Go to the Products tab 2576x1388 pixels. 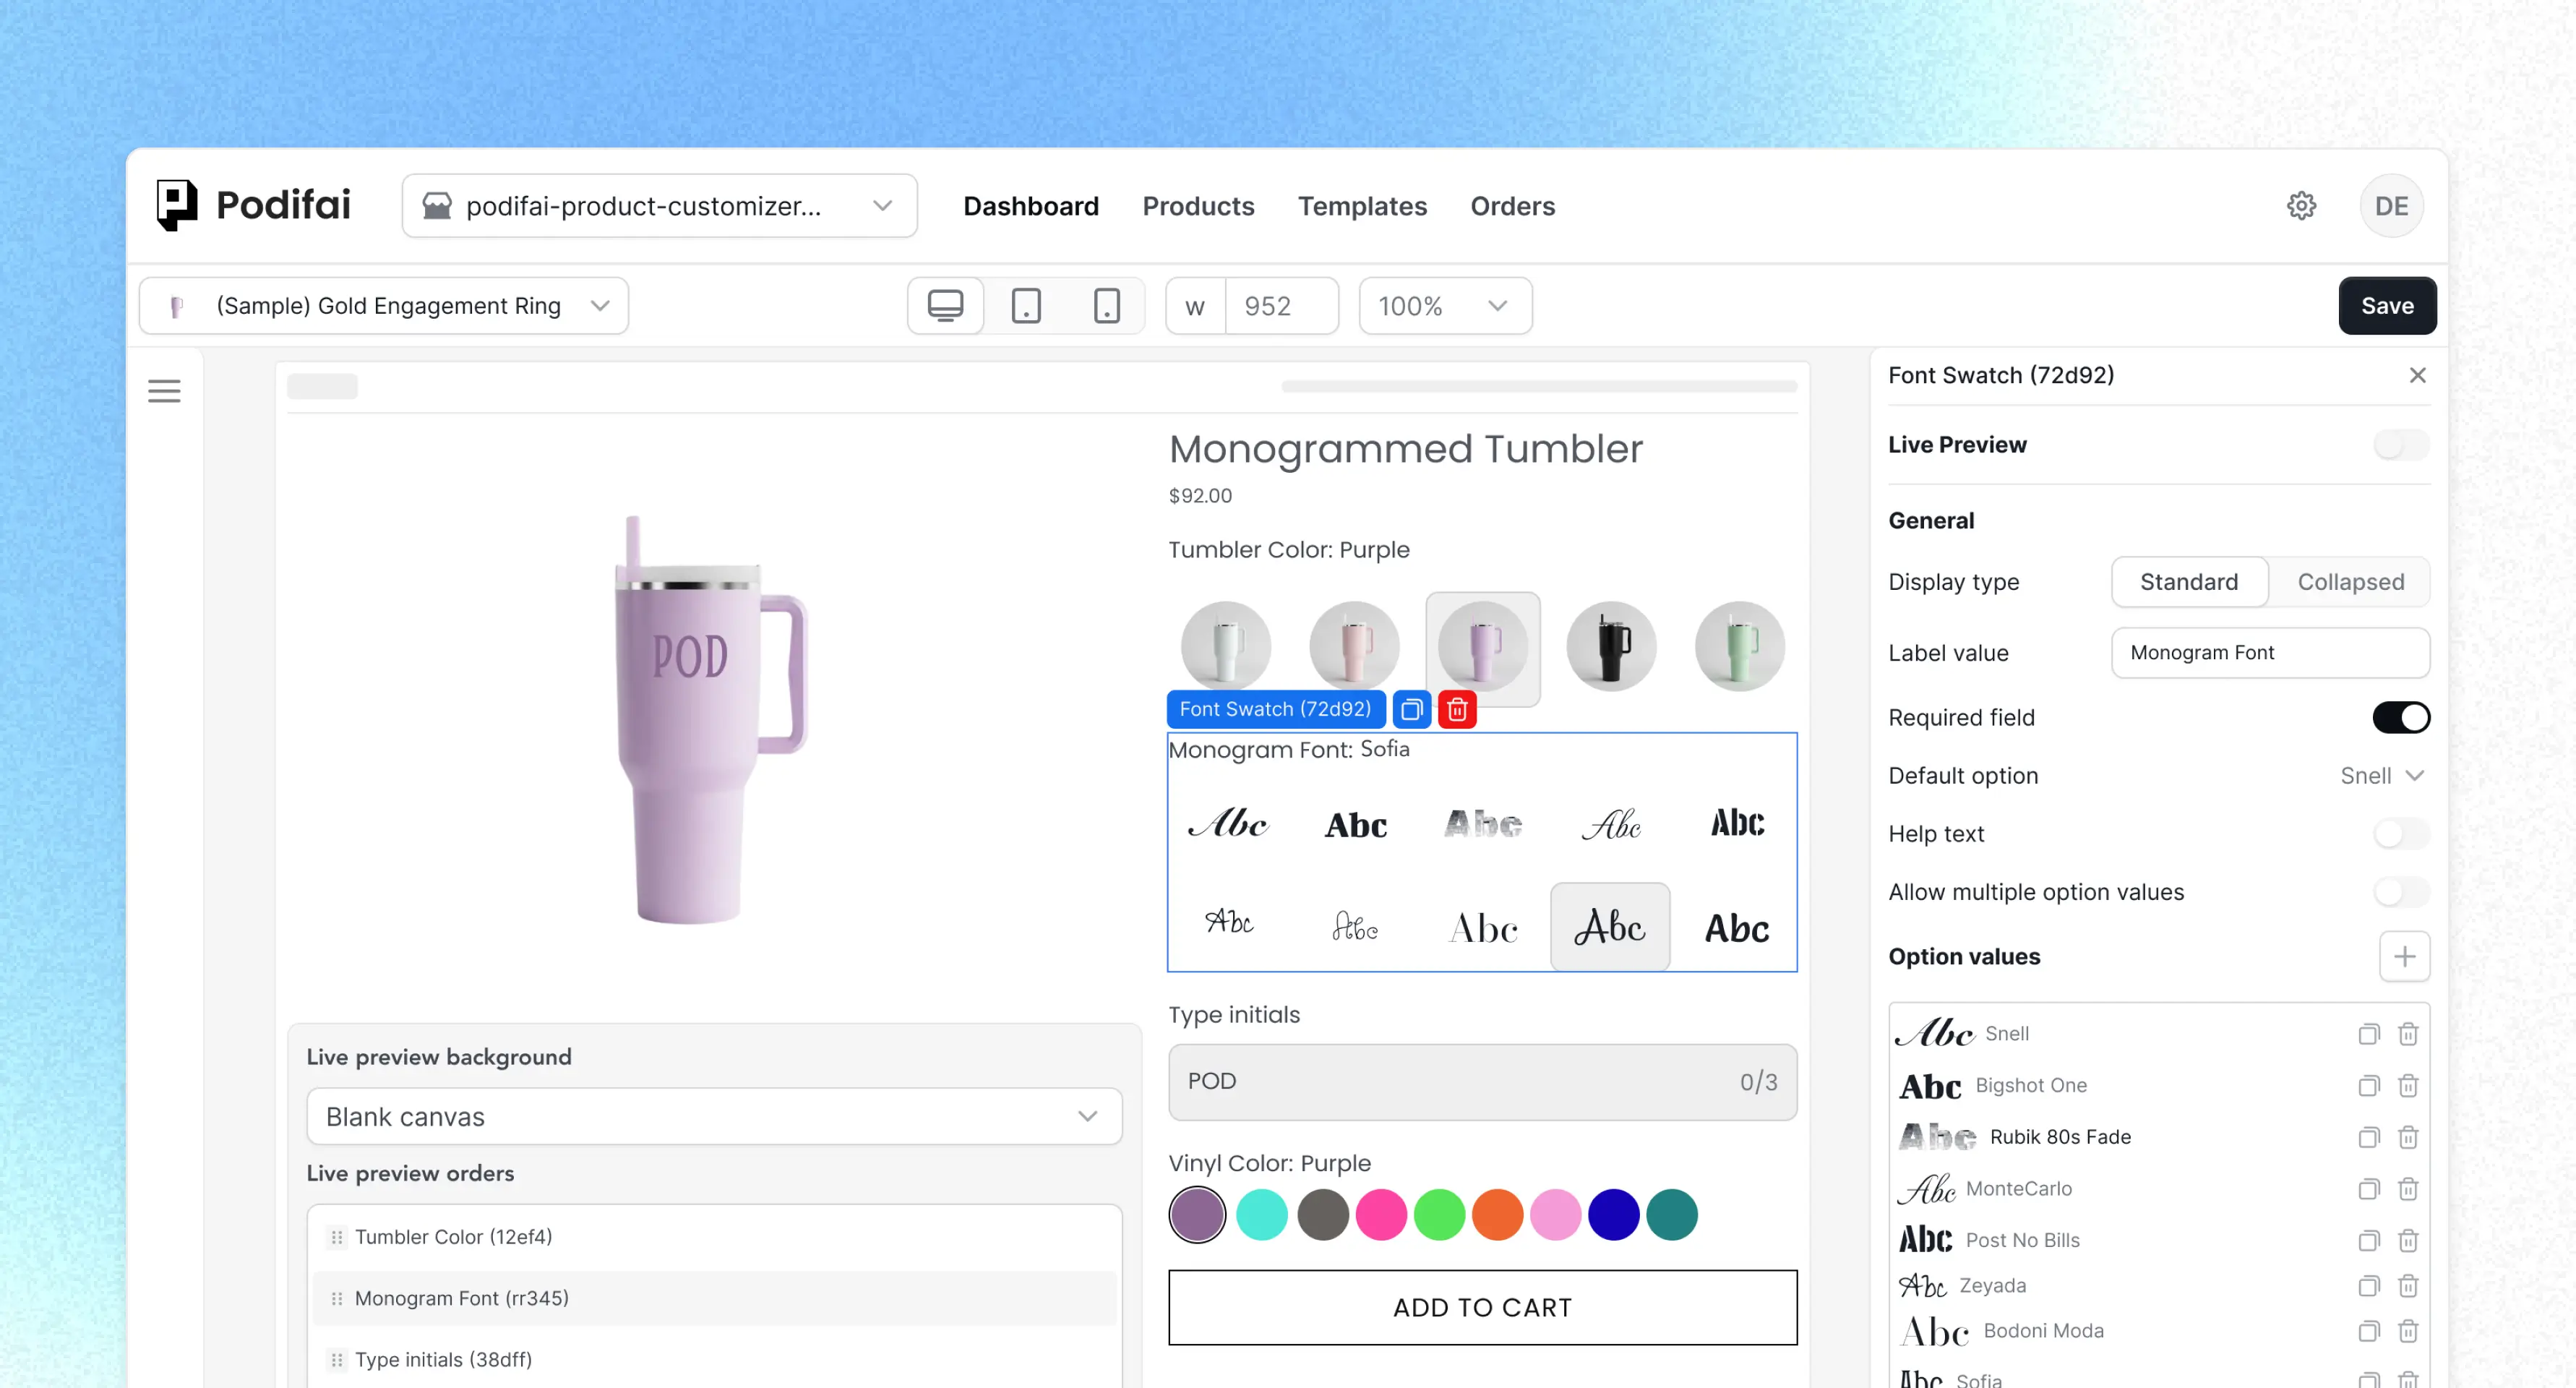tap(1198, 206)
